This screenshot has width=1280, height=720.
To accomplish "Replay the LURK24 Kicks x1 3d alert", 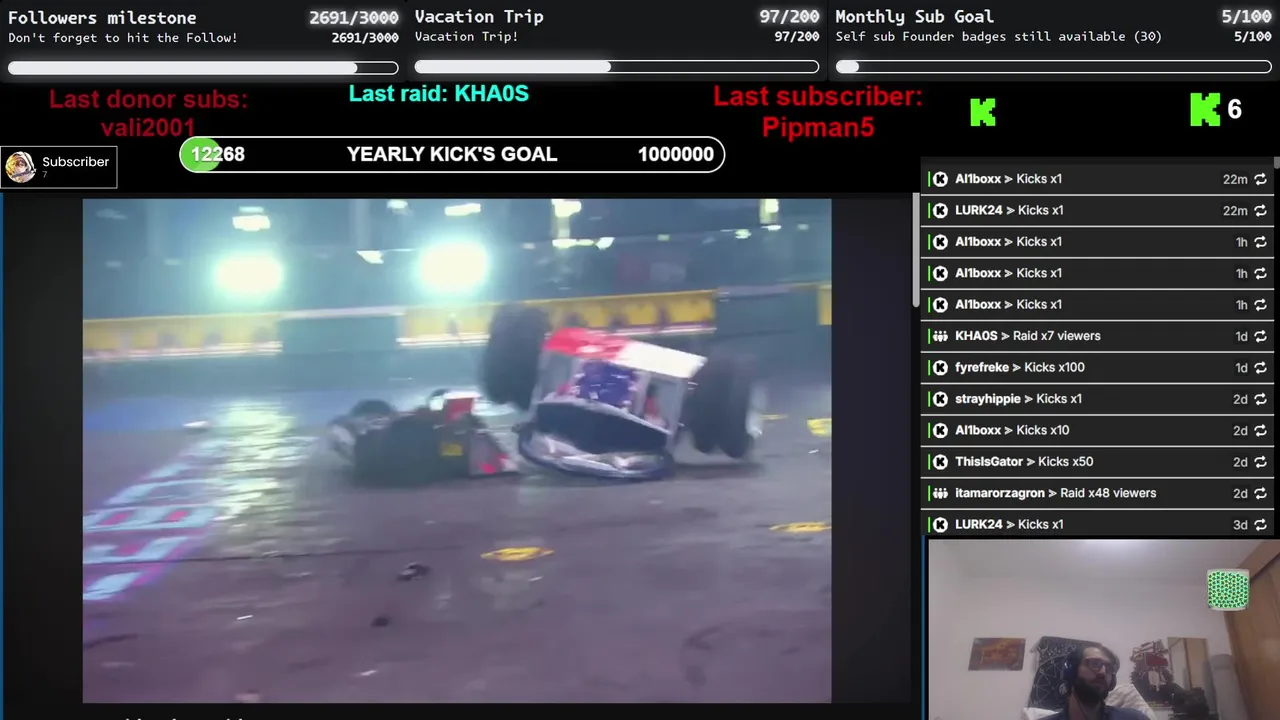I will [x=1260, y=524].
